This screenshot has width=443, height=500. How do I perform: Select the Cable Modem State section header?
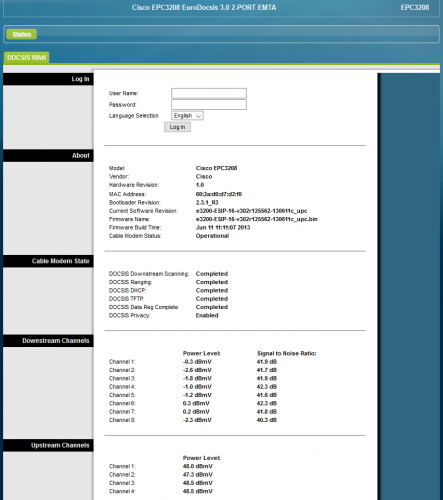[x=48, y=261]
